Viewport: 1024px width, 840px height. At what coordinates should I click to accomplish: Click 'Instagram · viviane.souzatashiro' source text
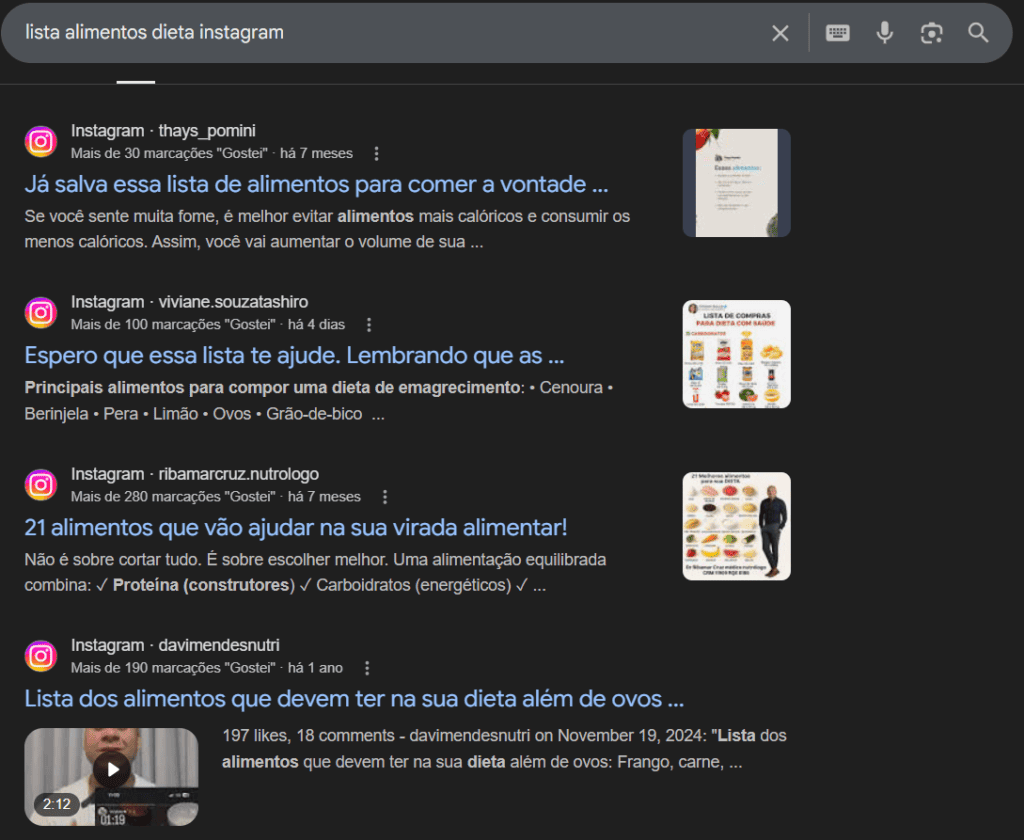coord(189,302)
